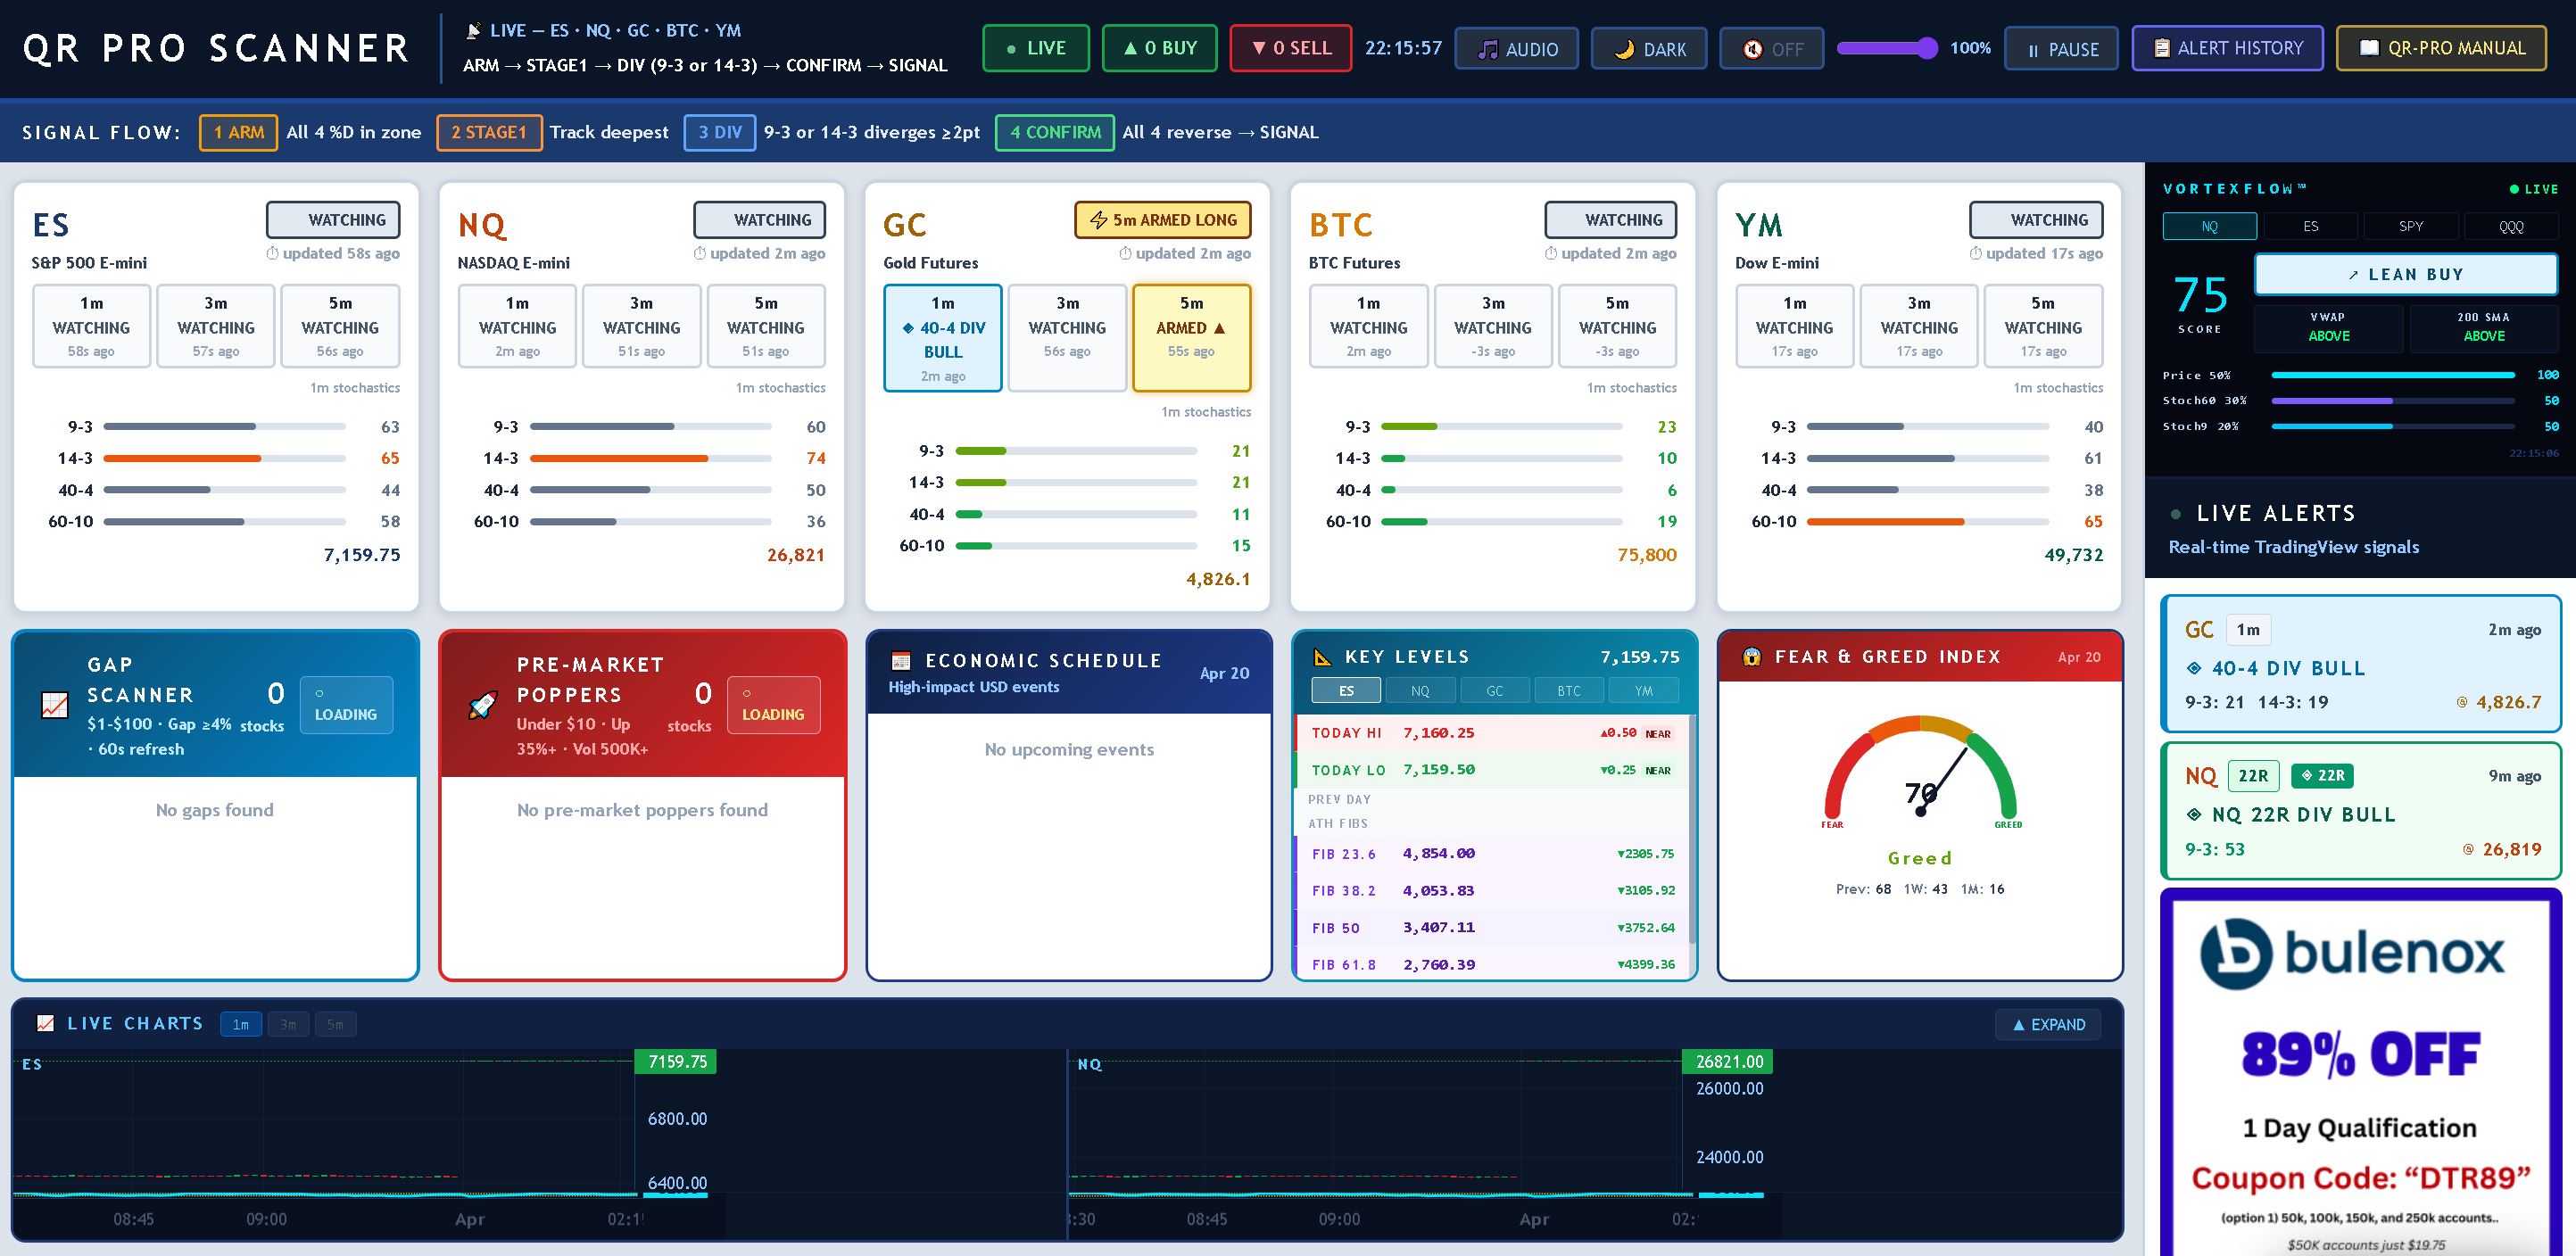Toggle the OFF sound mute button
This screenshot has width=2576, height=1256.
click(1771, 48)
